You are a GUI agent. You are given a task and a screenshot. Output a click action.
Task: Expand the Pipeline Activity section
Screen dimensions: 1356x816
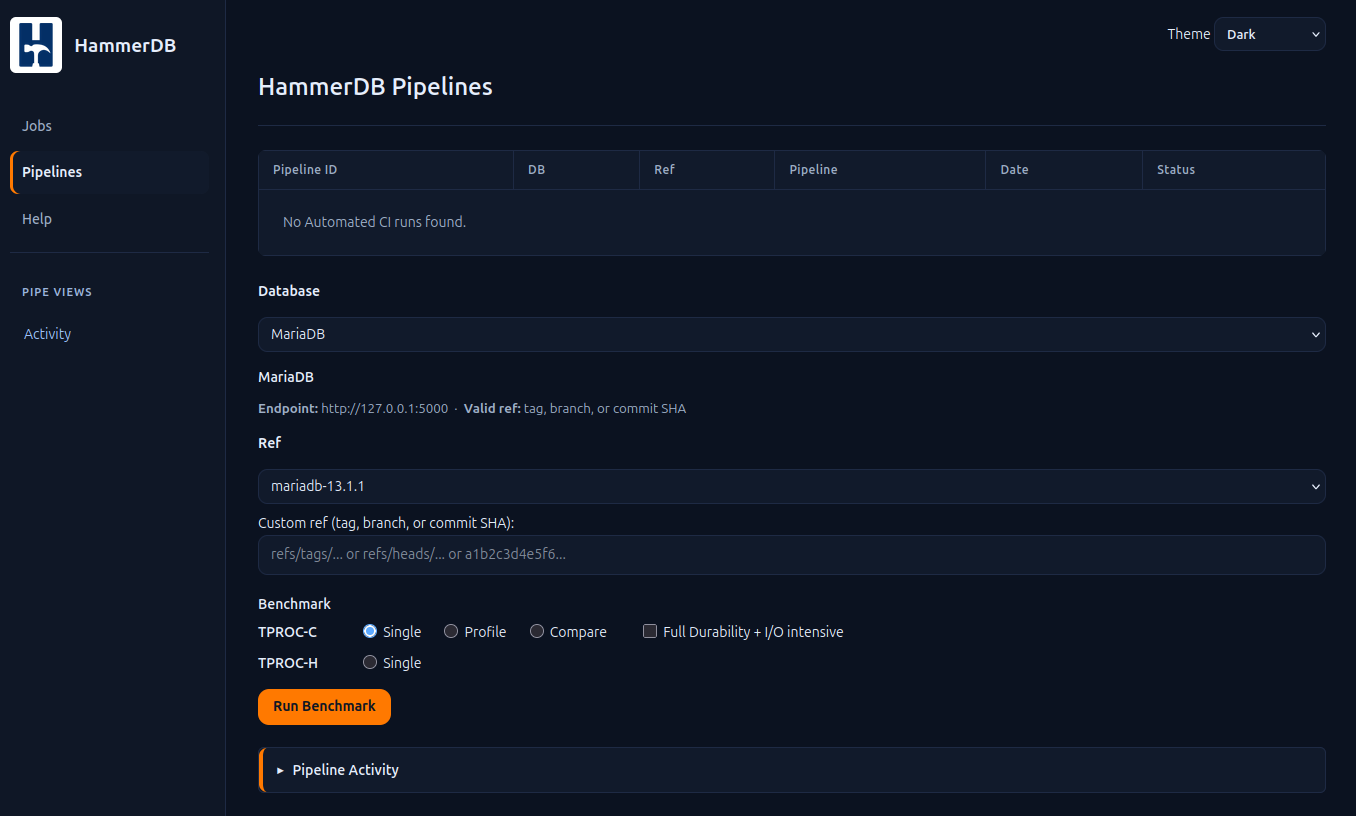pos(792,770)
